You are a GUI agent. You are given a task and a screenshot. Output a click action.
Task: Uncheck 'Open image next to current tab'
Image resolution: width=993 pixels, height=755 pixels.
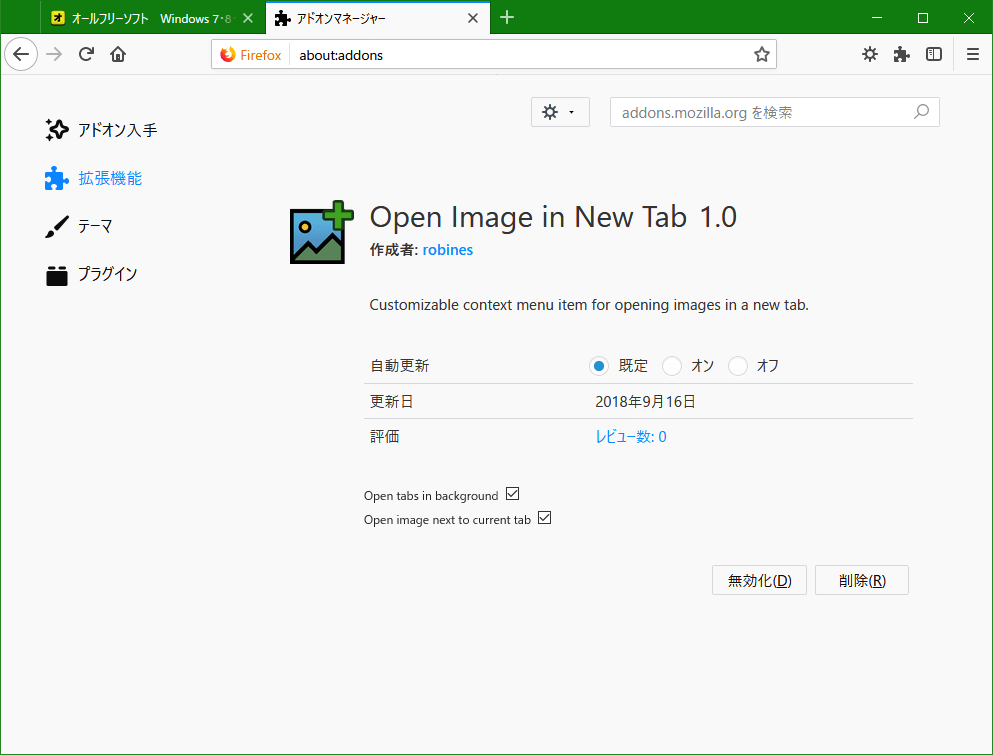(544, 517)
